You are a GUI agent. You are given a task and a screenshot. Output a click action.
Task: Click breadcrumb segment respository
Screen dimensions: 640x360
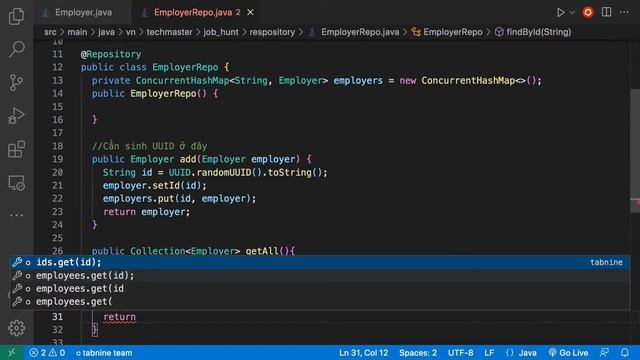[272, 32]
